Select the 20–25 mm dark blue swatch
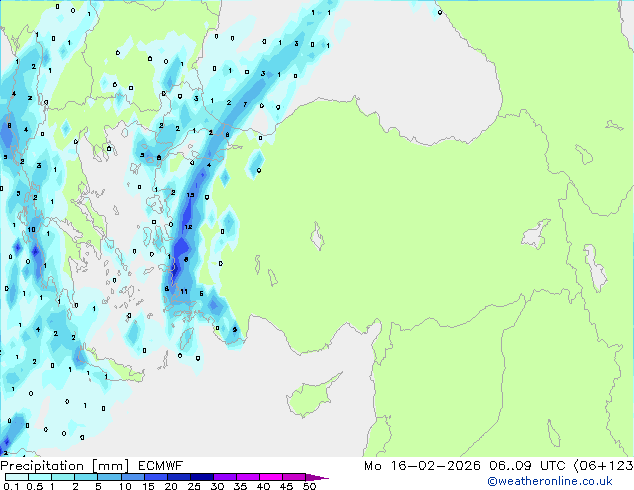The height and width of the screenshot is (490, 634). pyautogui.click(x=179, y=477)
